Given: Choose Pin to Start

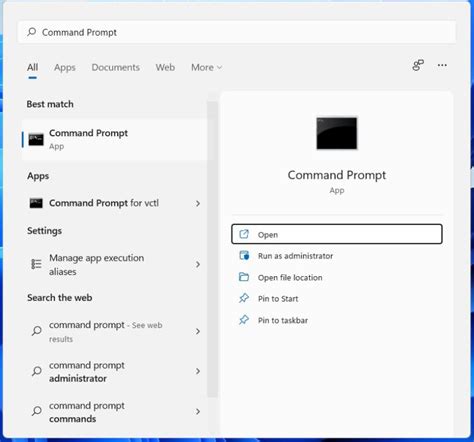Looking at the screenshot, I should (337, 299).
